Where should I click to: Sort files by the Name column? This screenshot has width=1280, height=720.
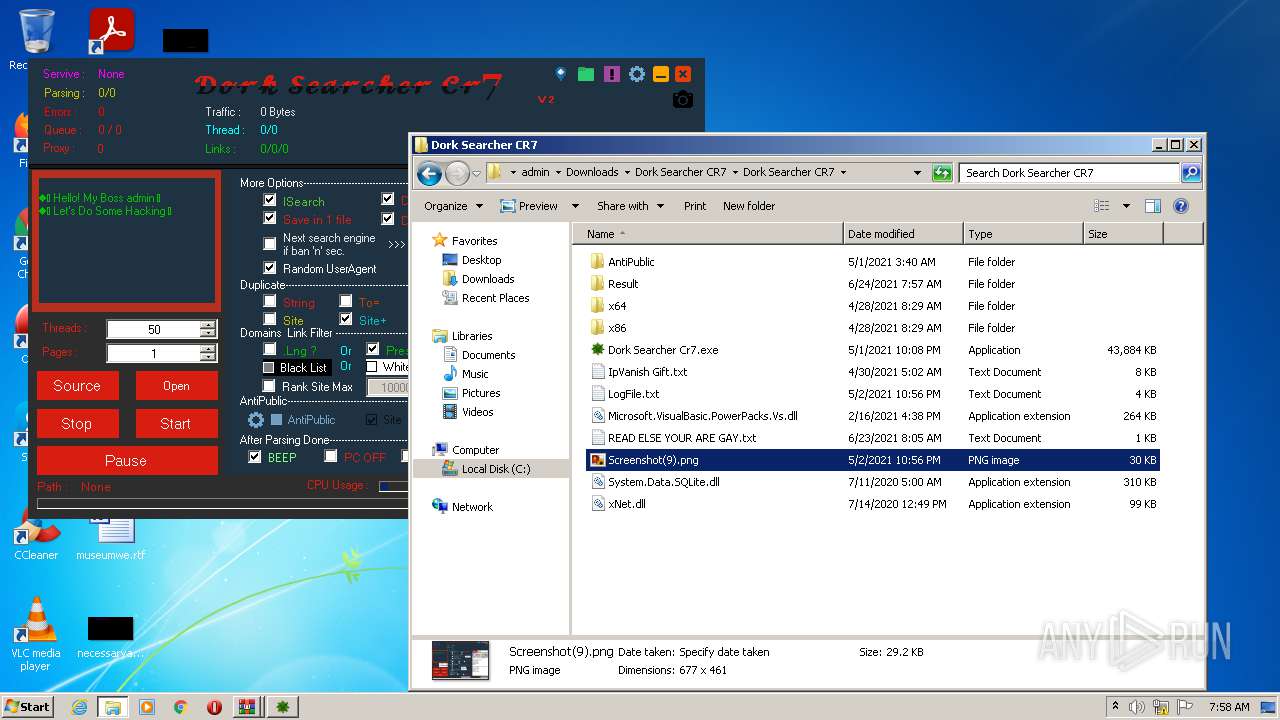[710, 234]
